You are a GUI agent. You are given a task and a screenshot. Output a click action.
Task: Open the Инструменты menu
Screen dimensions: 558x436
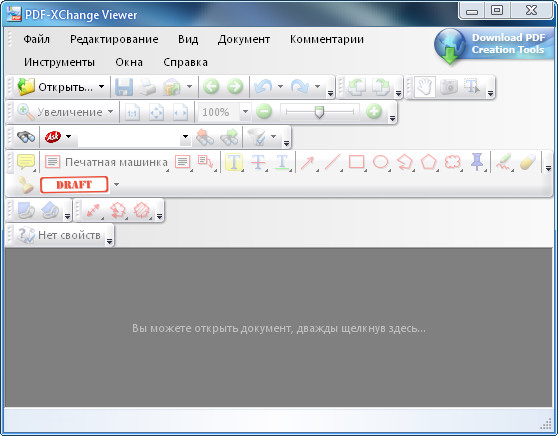click(x=59, y=62)
